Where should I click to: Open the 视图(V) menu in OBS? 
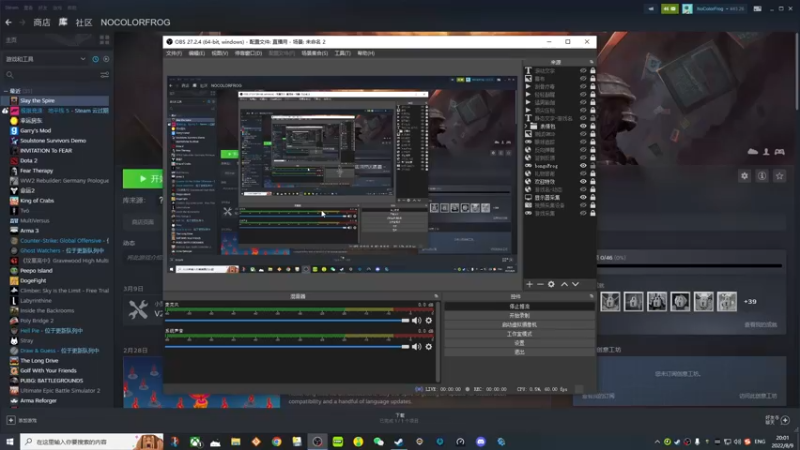tap(219, 53)
